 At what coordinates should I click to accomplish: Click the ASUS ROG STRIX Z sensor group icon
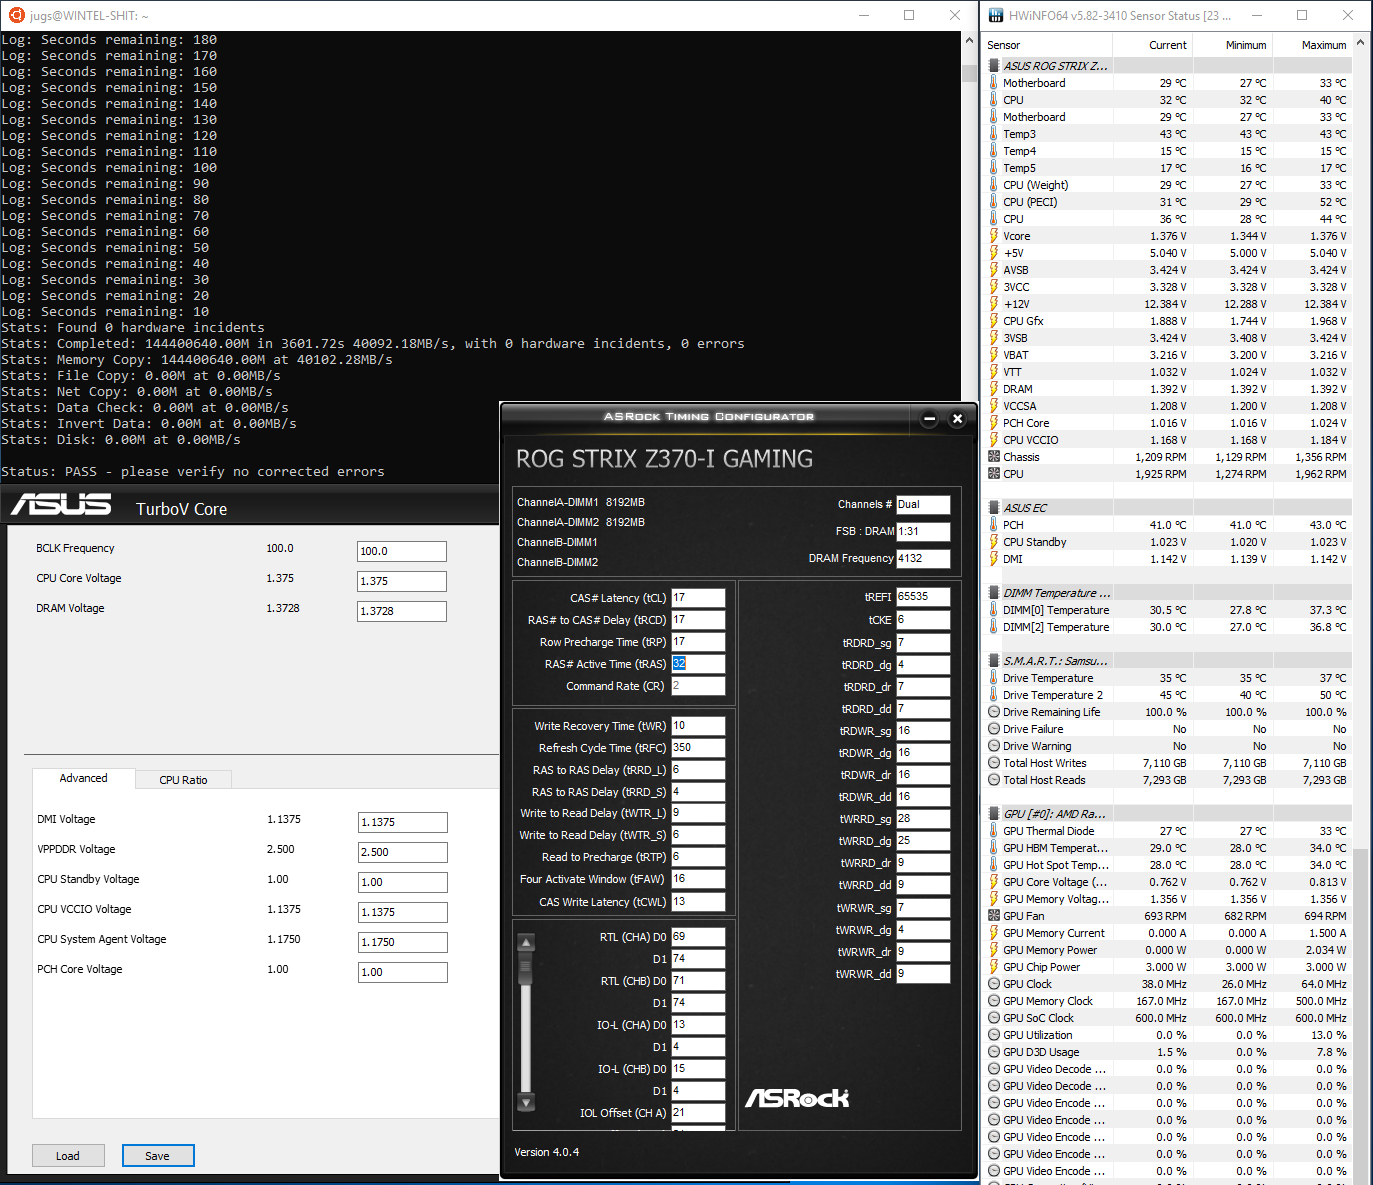click(994, 66)
